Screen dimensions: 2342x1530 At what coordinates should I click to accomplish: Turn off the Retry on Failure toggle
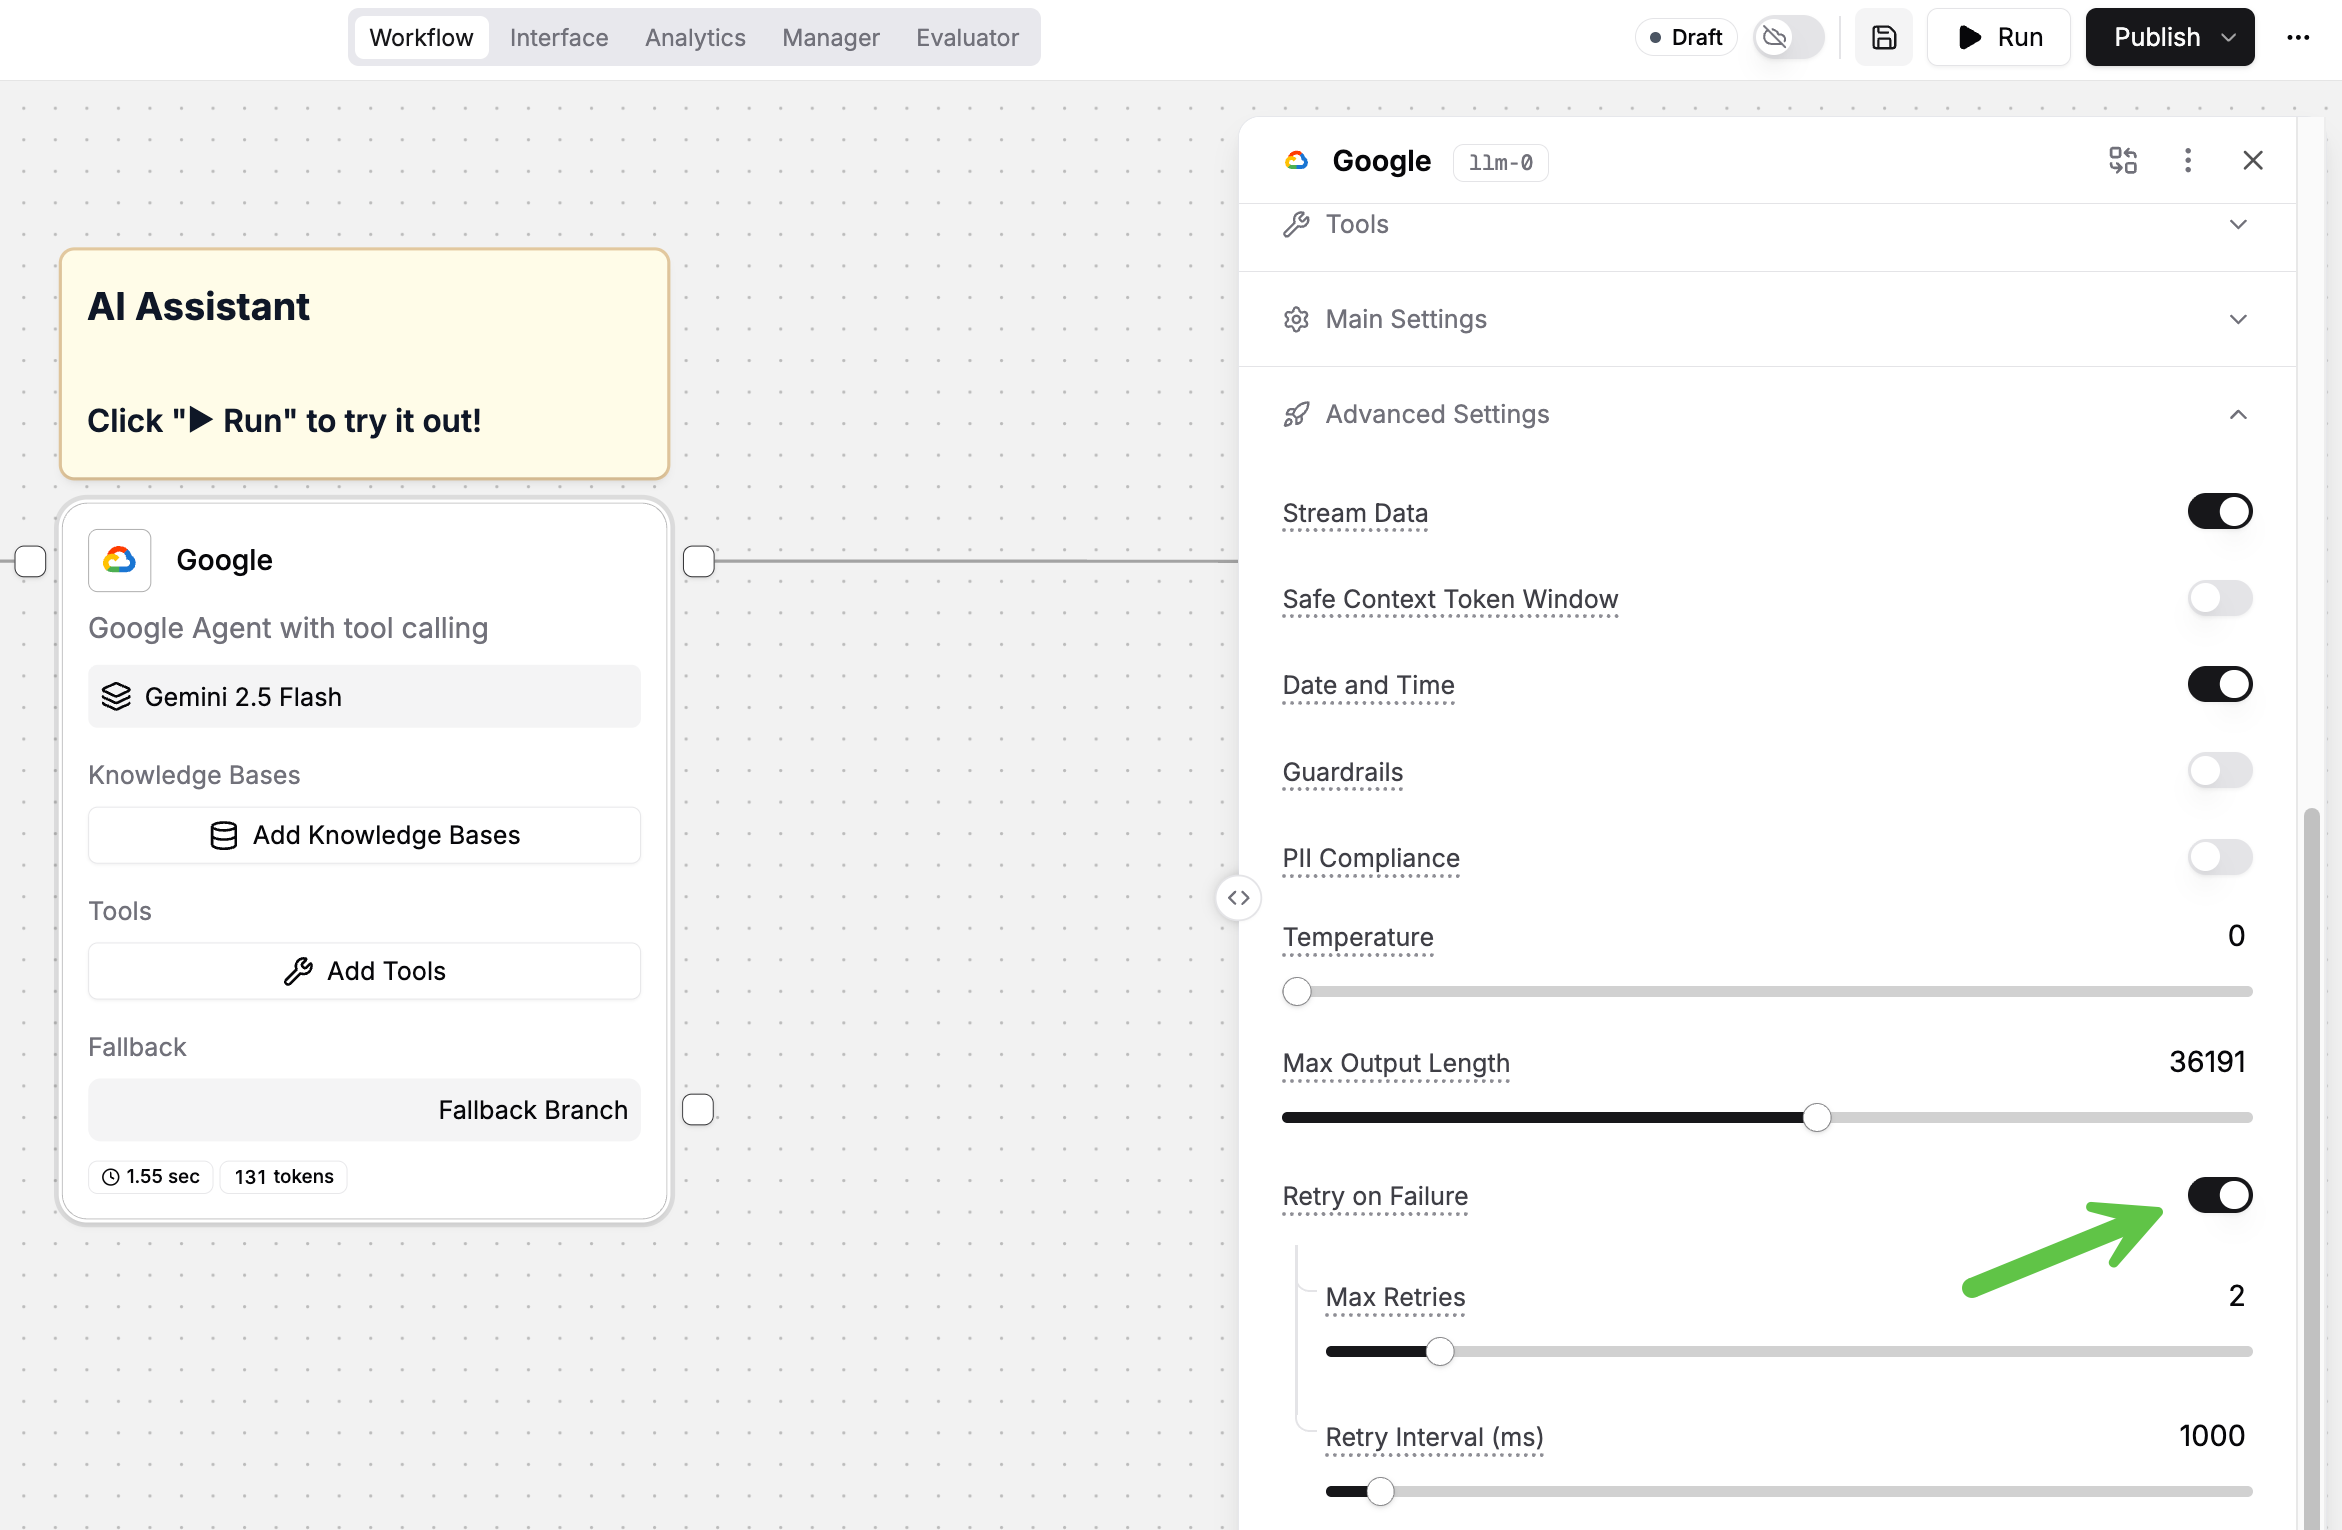(x=2219, y=1195)
